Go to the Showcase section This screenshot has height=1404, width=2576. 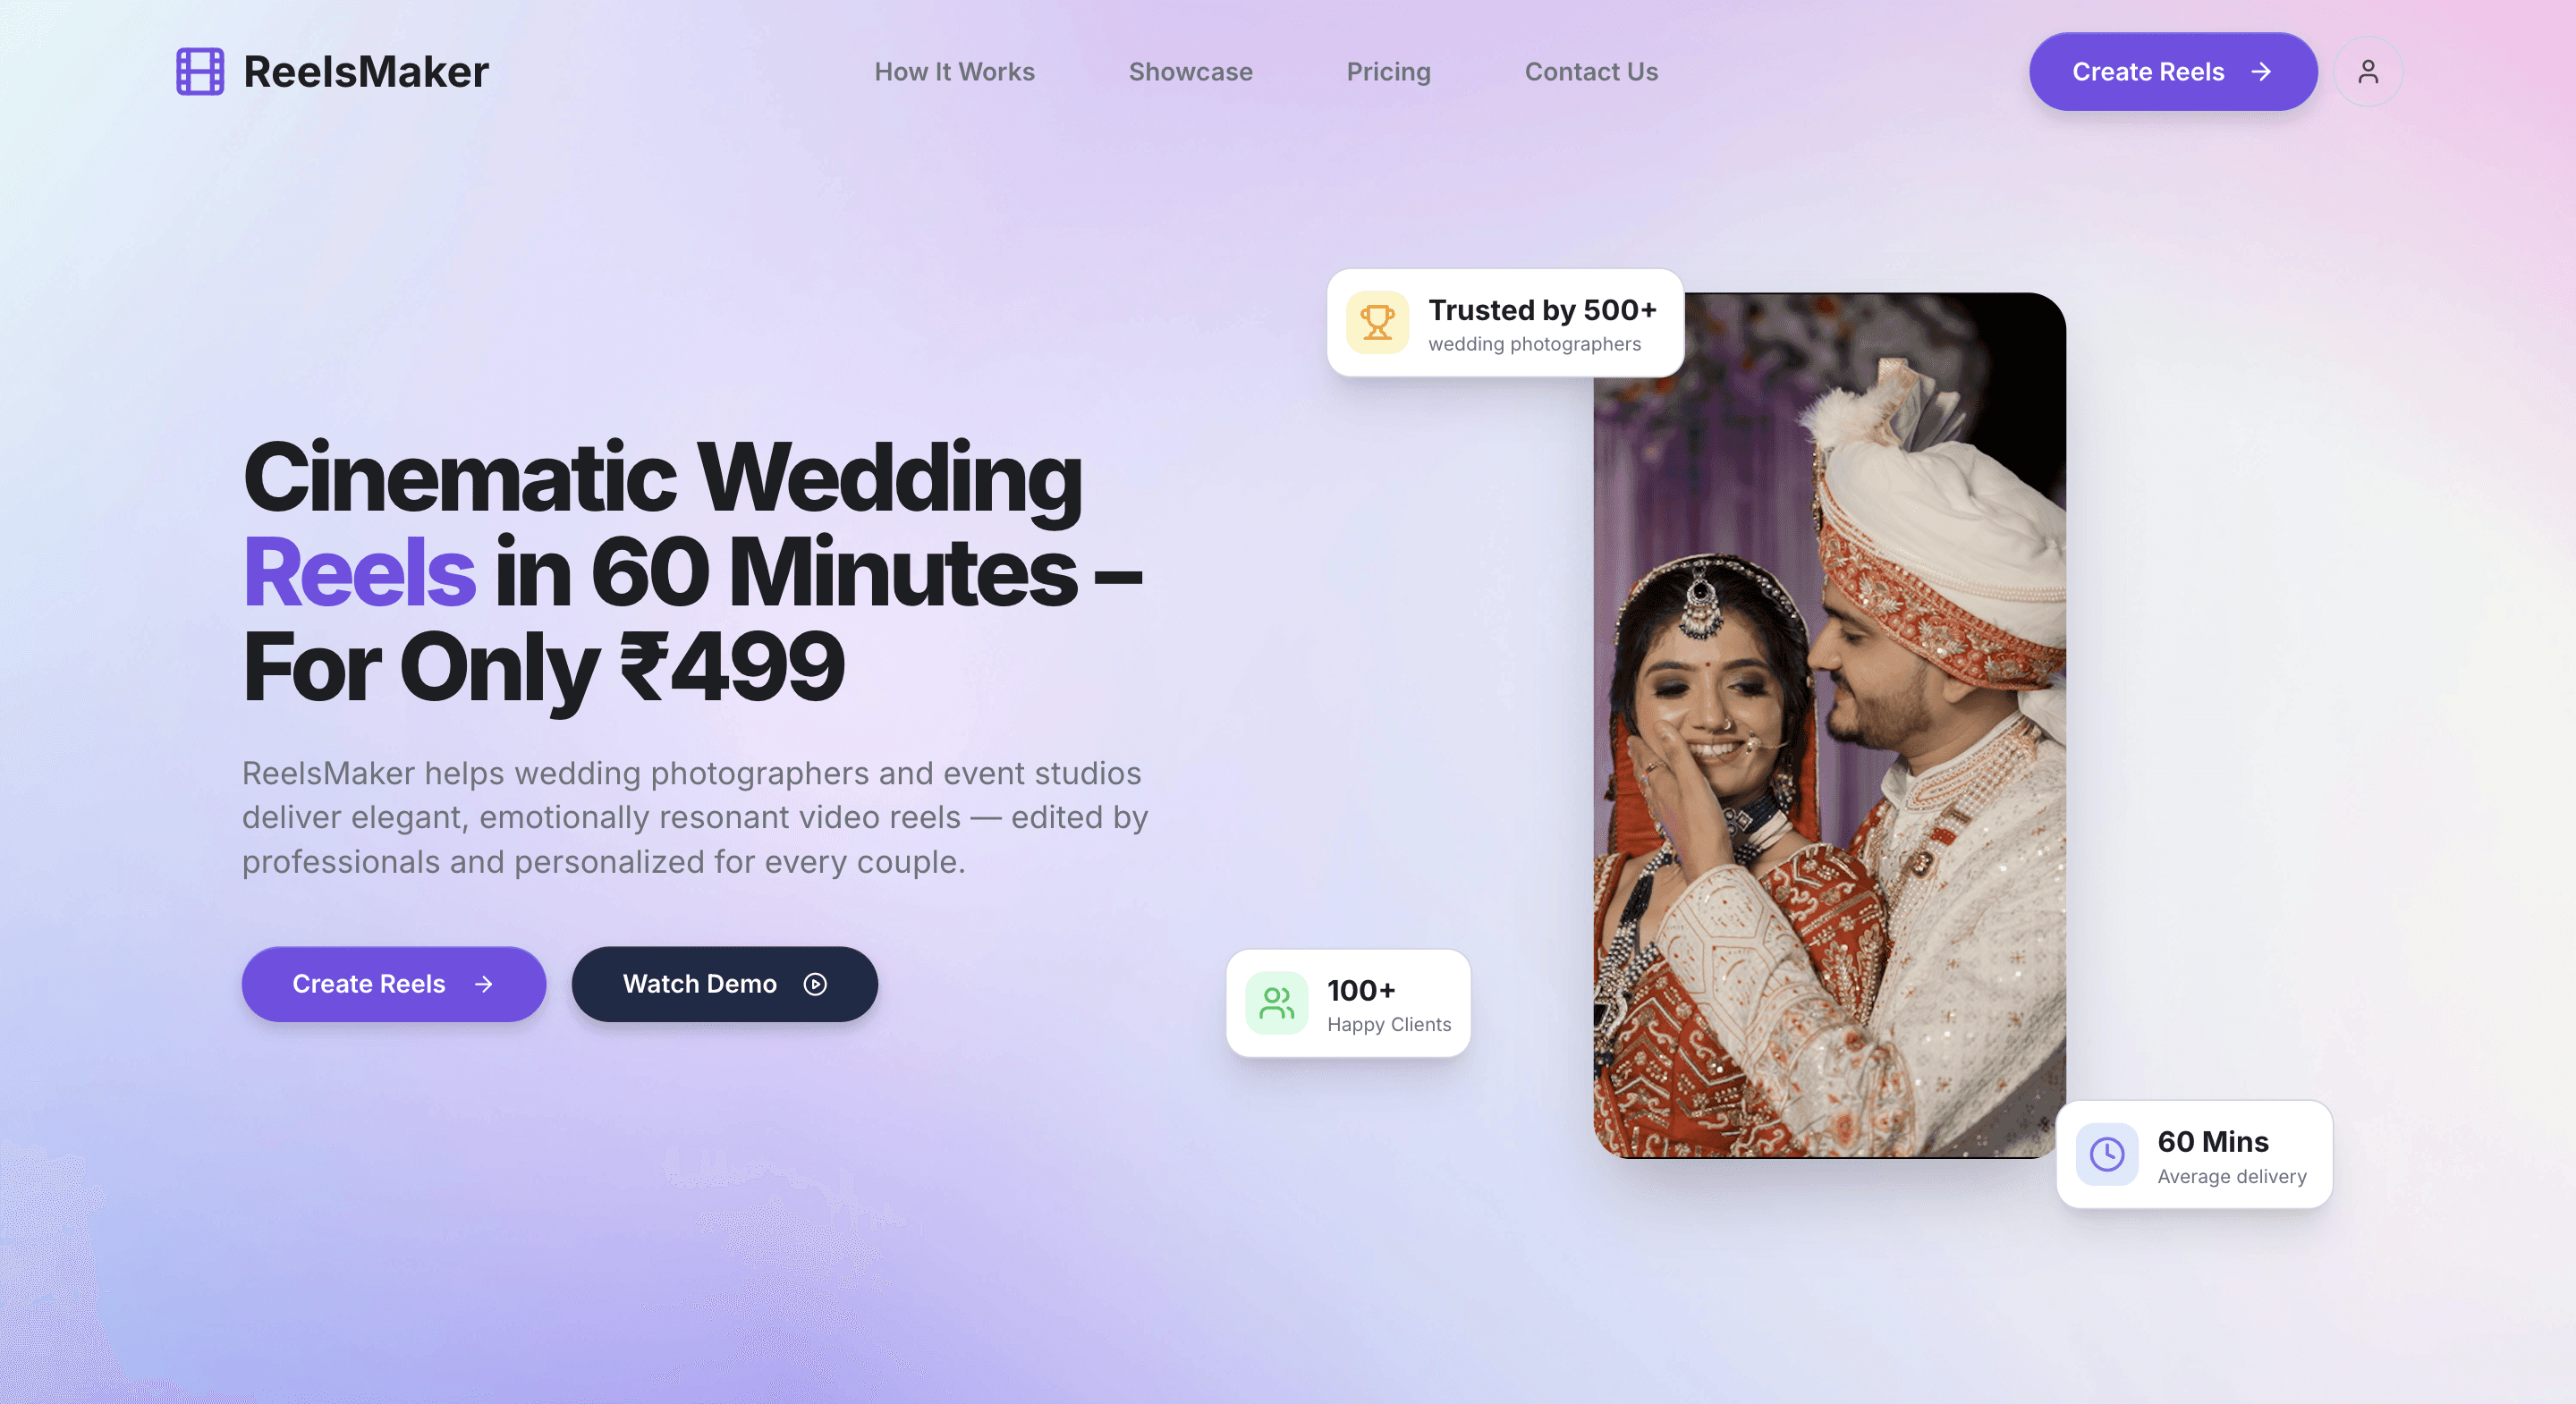click(1190, 72)
